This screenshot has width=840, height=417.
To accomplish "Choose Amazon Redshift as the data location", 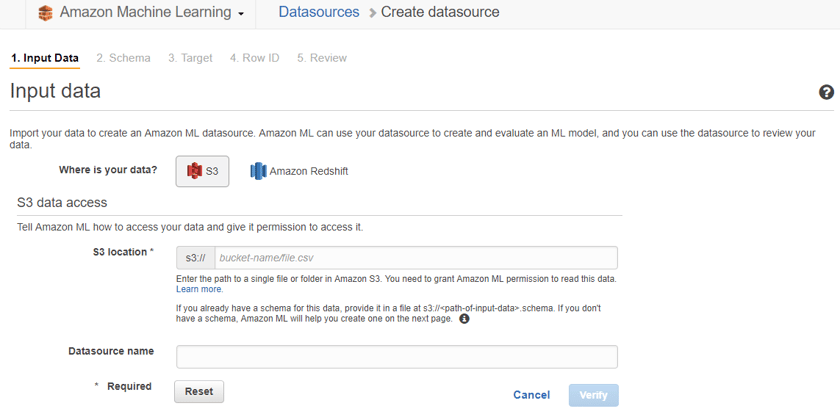I will point(299,172).
